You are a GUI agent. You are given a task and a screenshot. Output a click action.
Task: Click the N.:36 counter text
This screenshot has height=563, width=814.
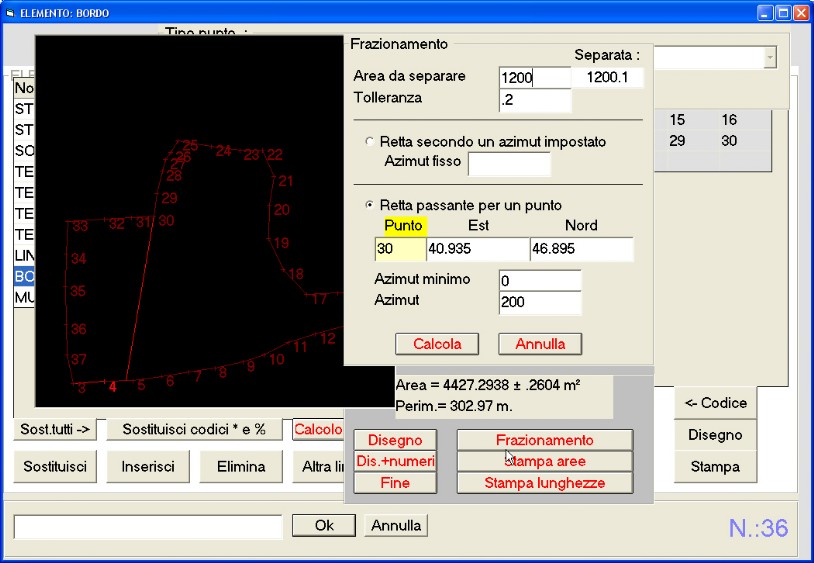pyautogui.click(x=758, y=528)
